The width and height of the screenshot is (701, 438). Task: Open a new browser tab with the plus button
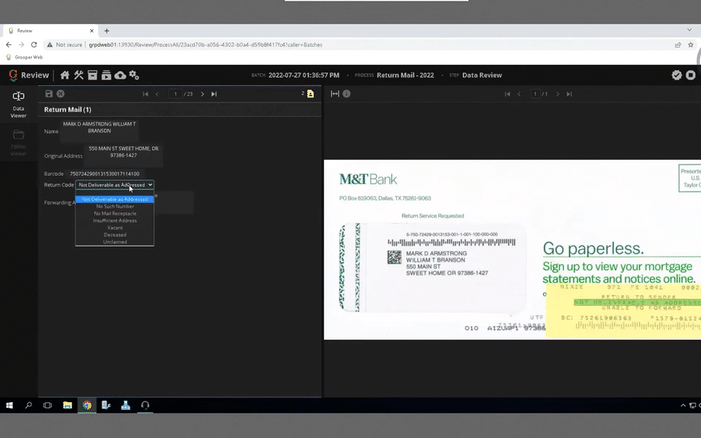106,31
